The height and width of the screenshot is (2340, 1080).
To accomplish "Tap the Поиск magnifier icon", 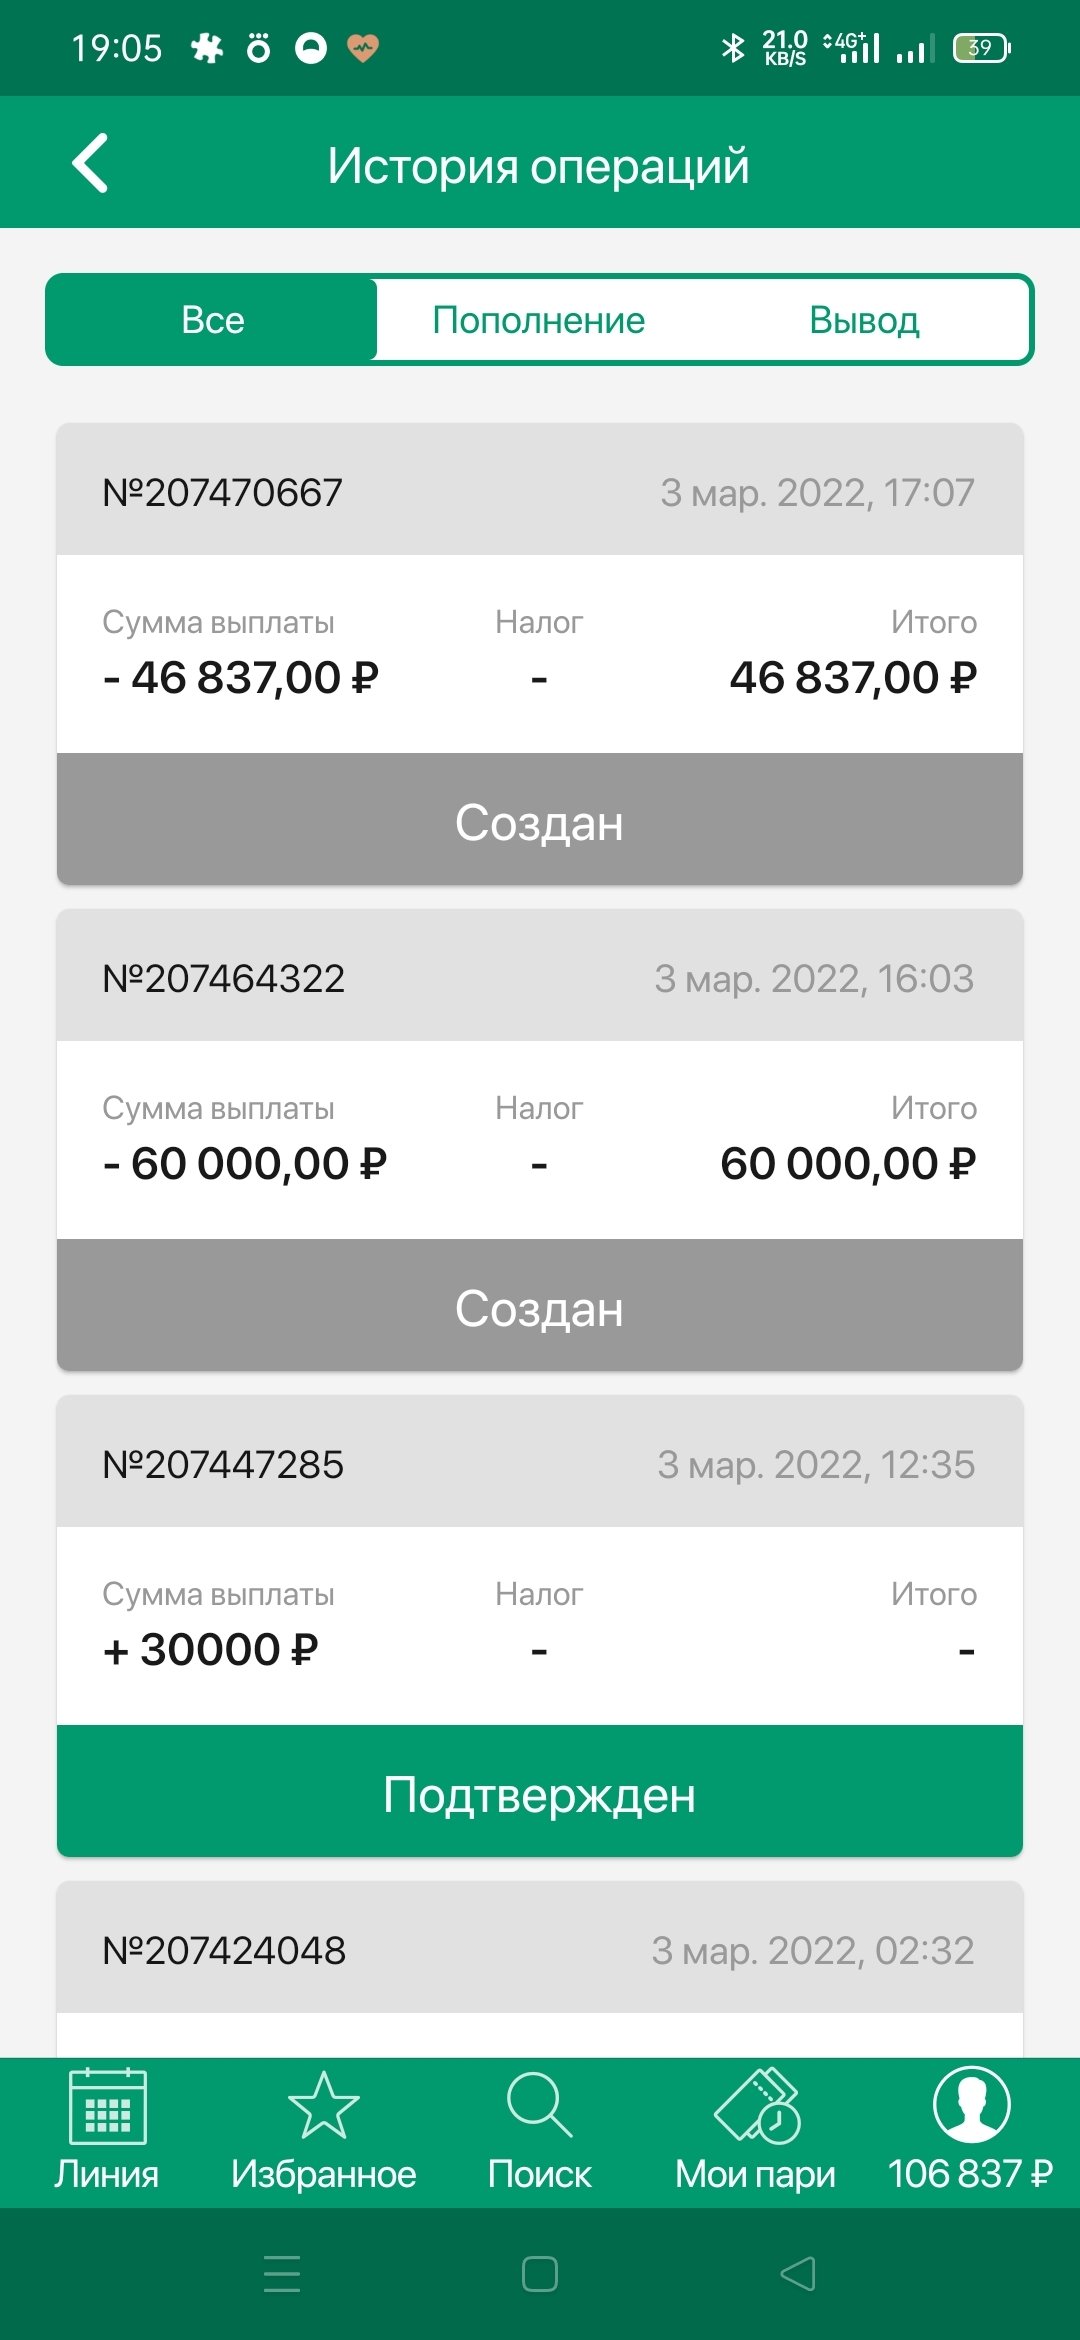I will [539, 2106].
